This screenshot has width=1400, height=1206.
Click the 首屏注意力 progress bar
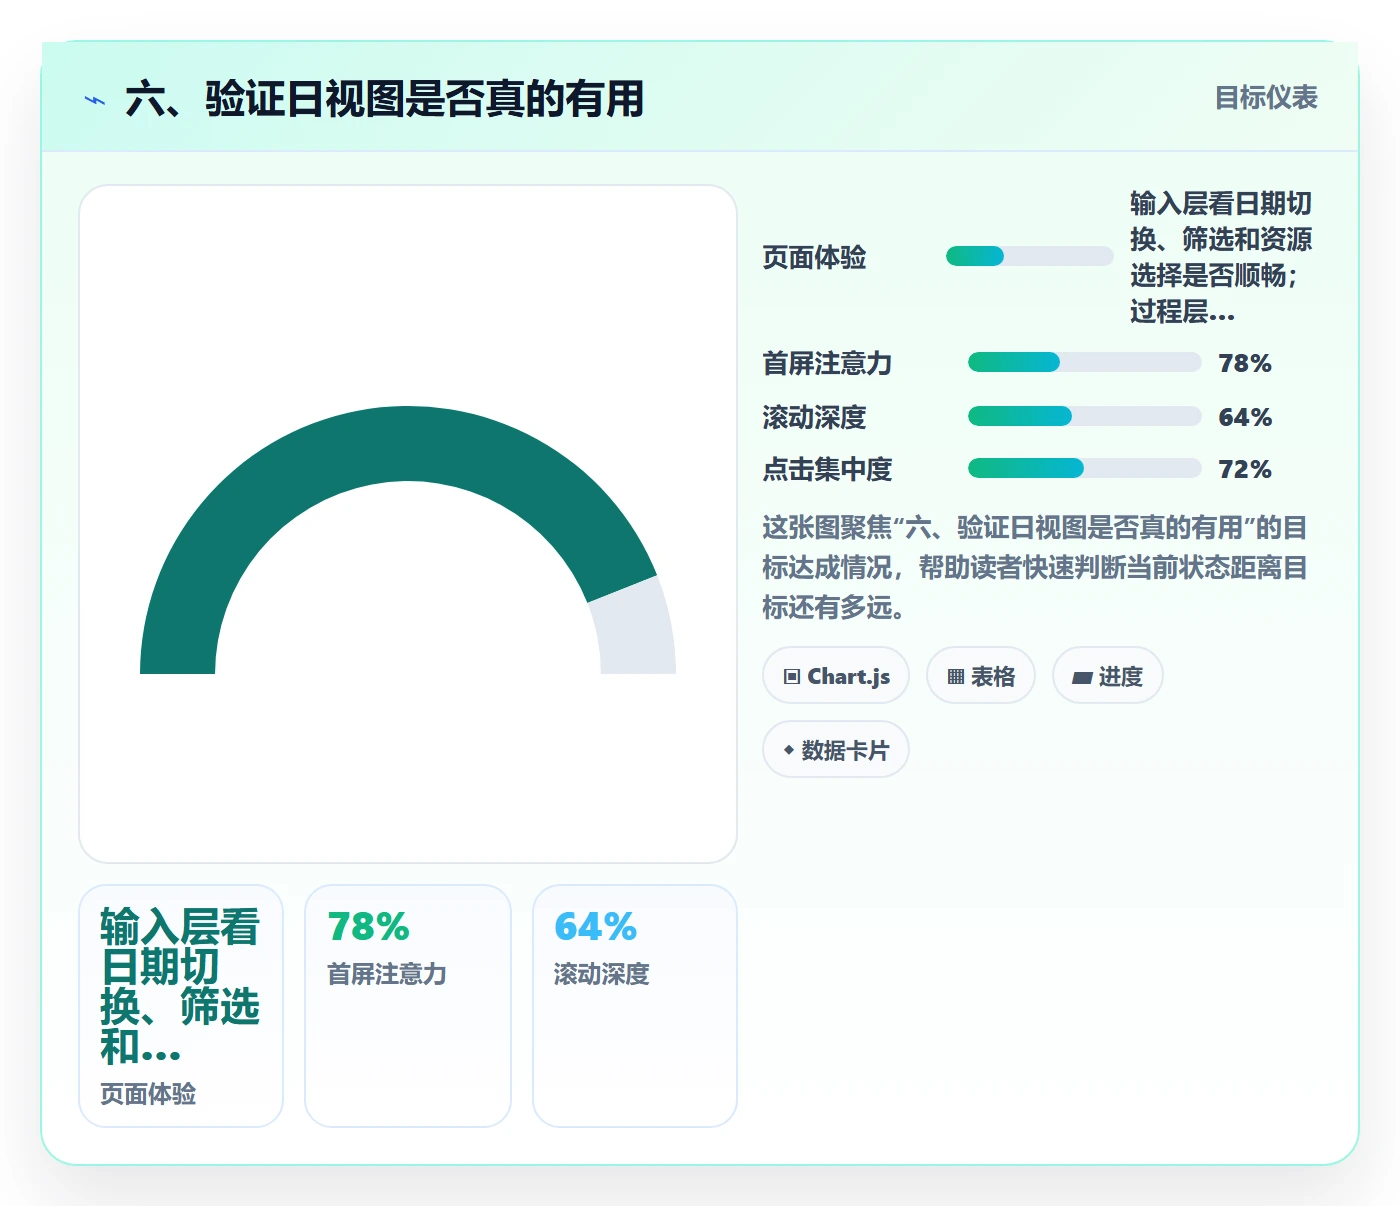point(1085,362)
